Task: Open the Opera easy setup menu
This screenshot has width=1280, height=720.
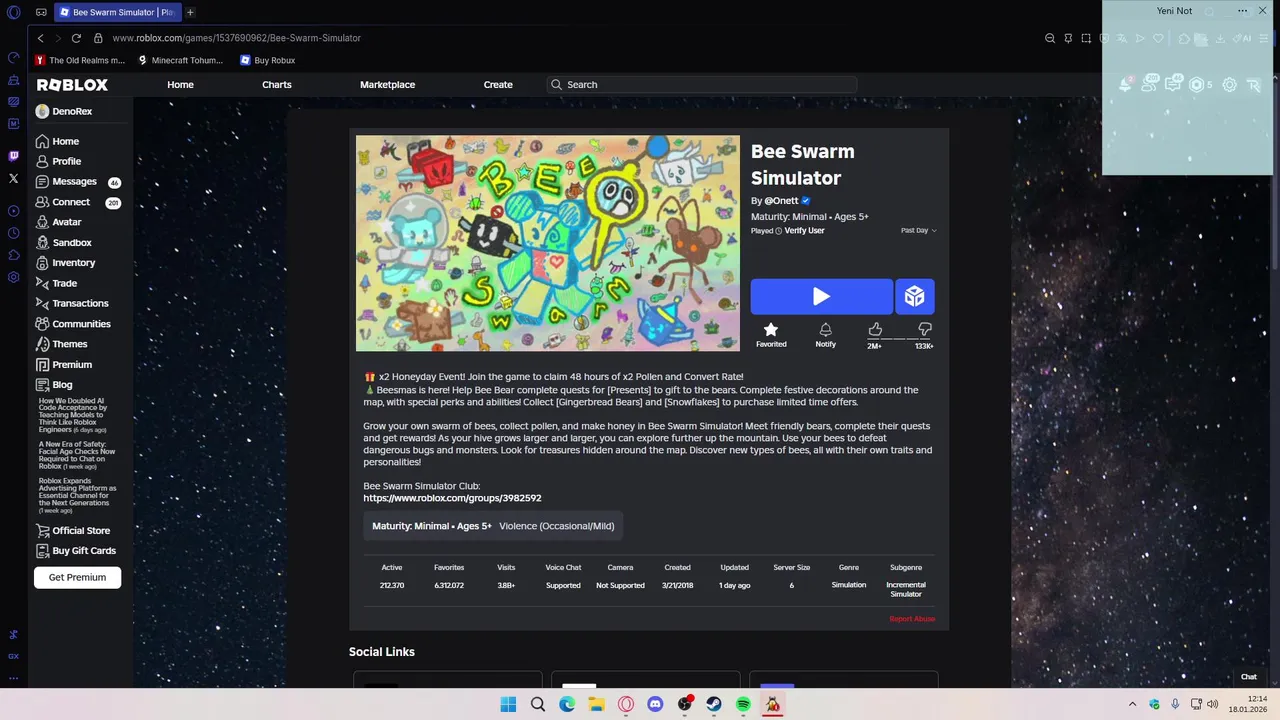Action: [1262, 38]
